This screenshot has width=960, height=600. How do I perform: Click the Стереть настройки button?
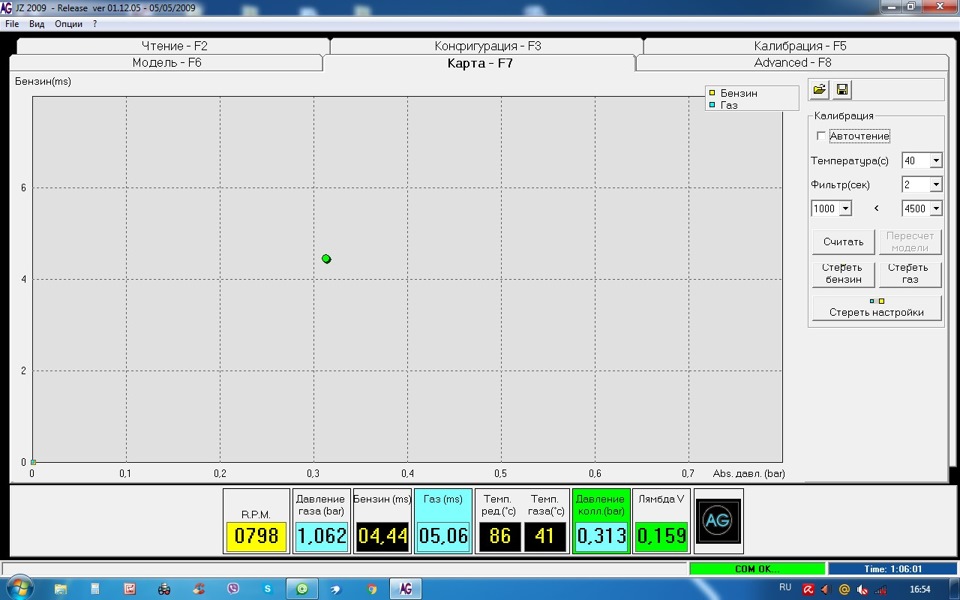point(876,308)
